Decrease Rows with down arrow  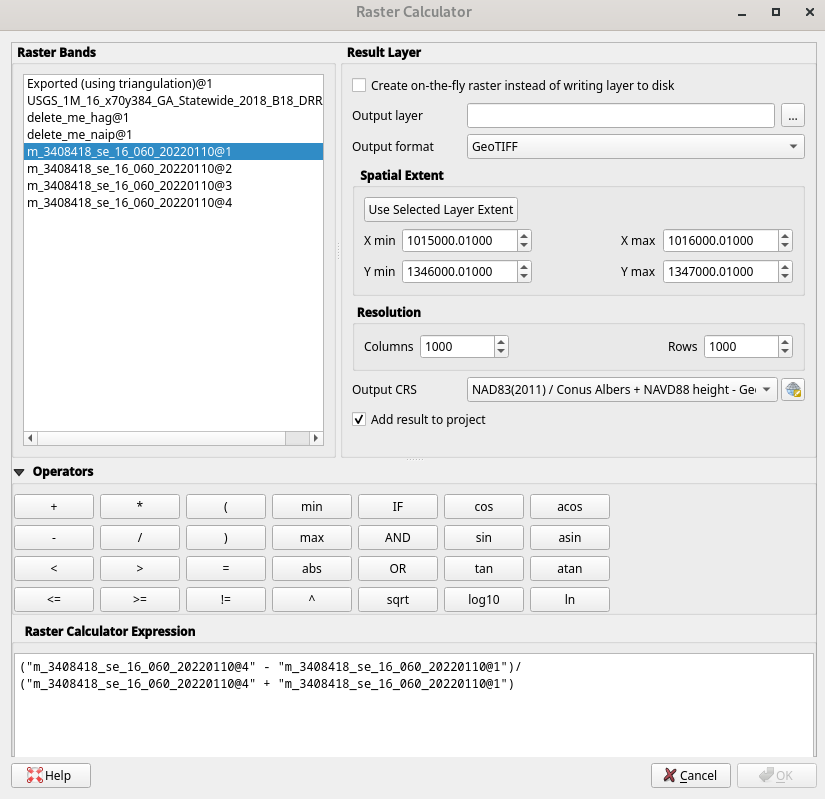coord(785,352)
